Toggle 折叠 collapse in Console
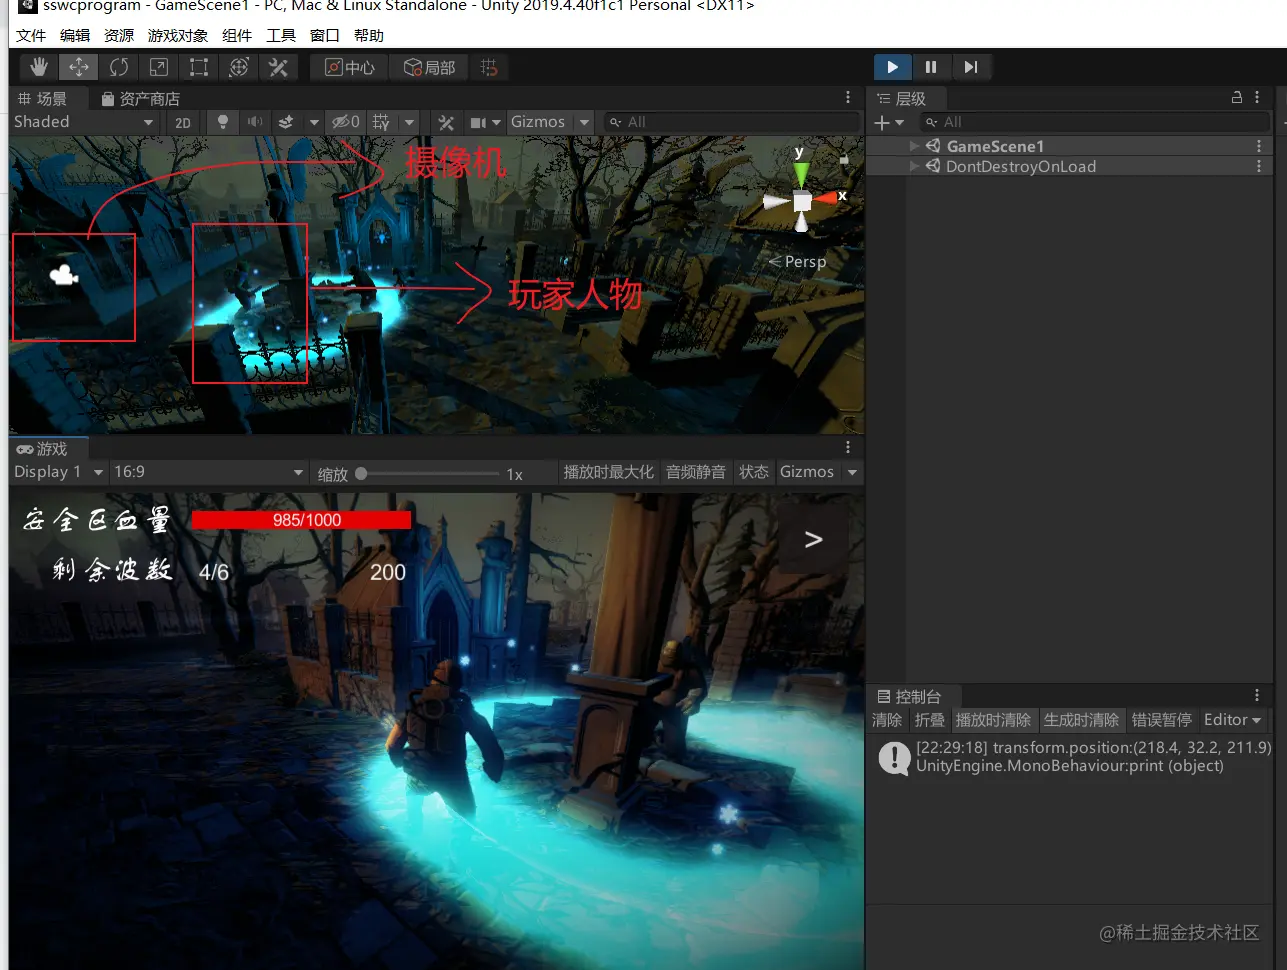 pos(930,720)
